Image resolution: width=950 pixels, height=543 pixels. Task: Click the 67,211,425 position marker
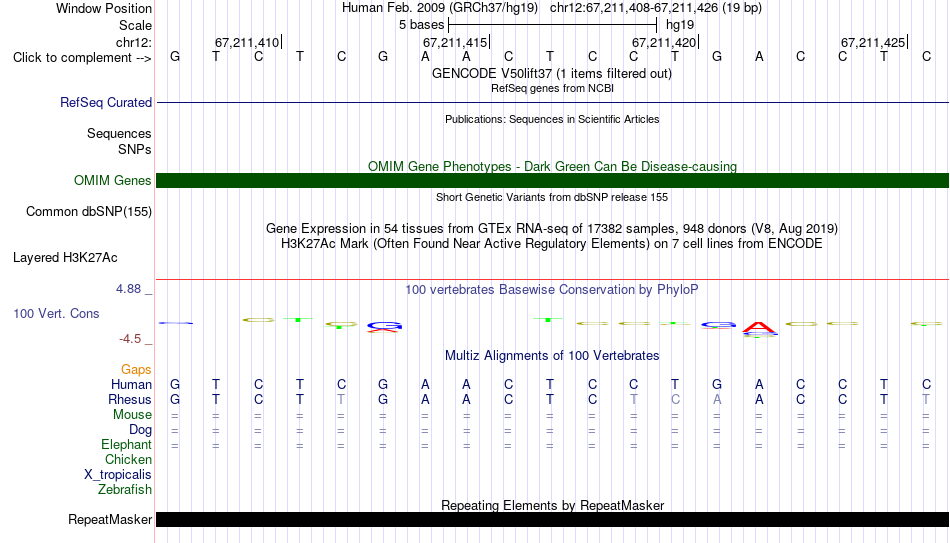tap(874, 42)
